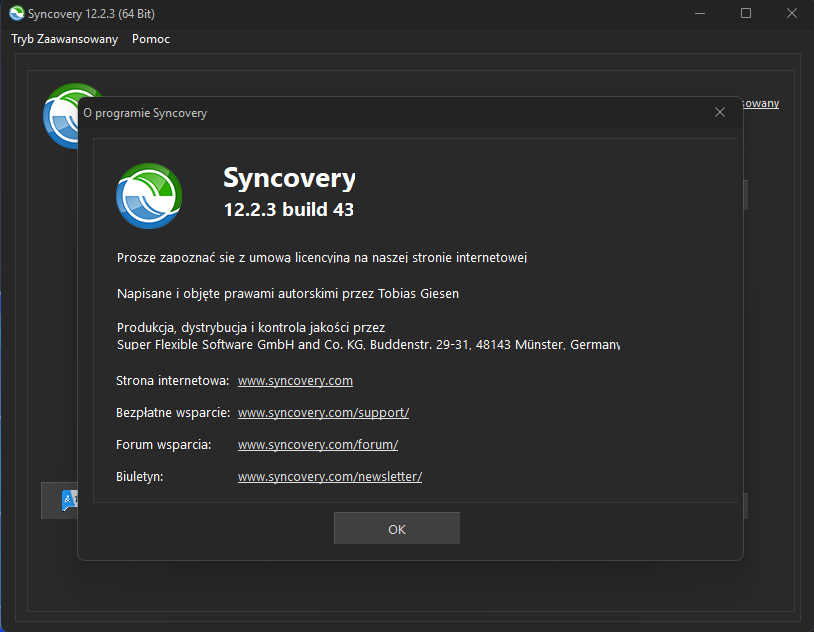Open the www.syncovery.com website link
The height and width of the screenshot is (632, 814).
pyautogui.click(x=295, y=381)
